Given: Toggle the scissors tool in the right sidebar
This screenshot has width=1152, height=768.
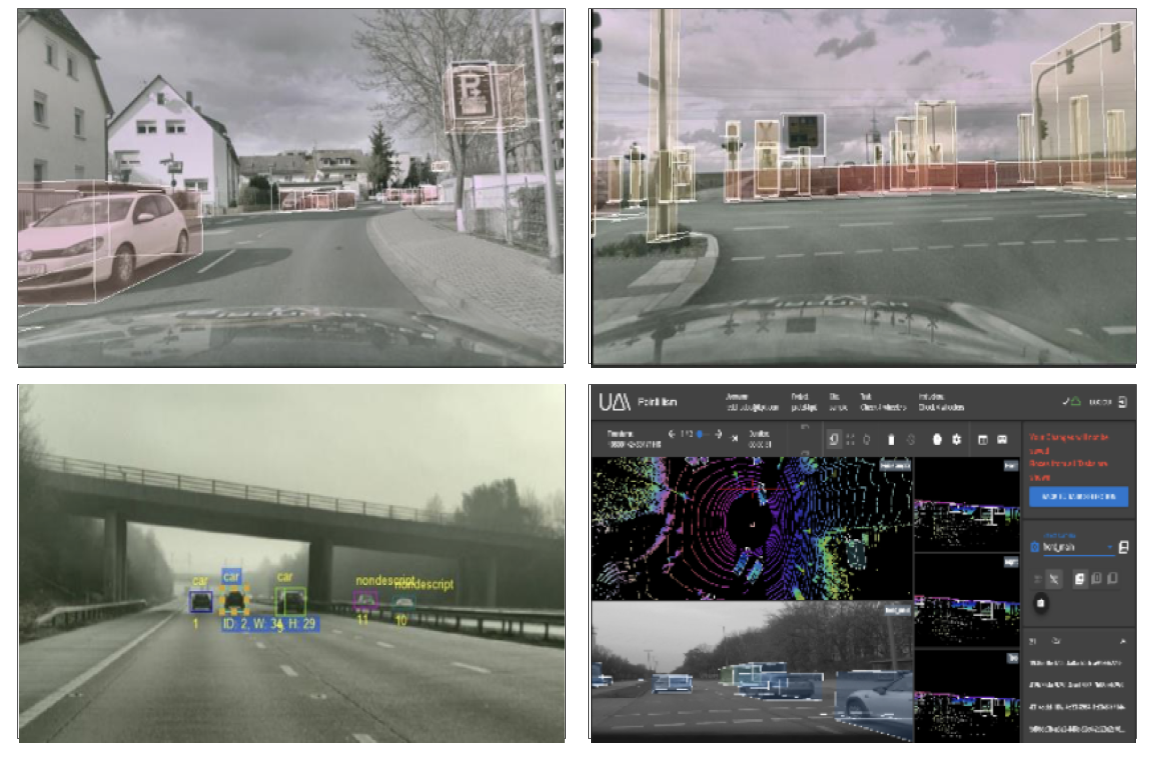Looking at the screenshot, I should [1054, 580].
